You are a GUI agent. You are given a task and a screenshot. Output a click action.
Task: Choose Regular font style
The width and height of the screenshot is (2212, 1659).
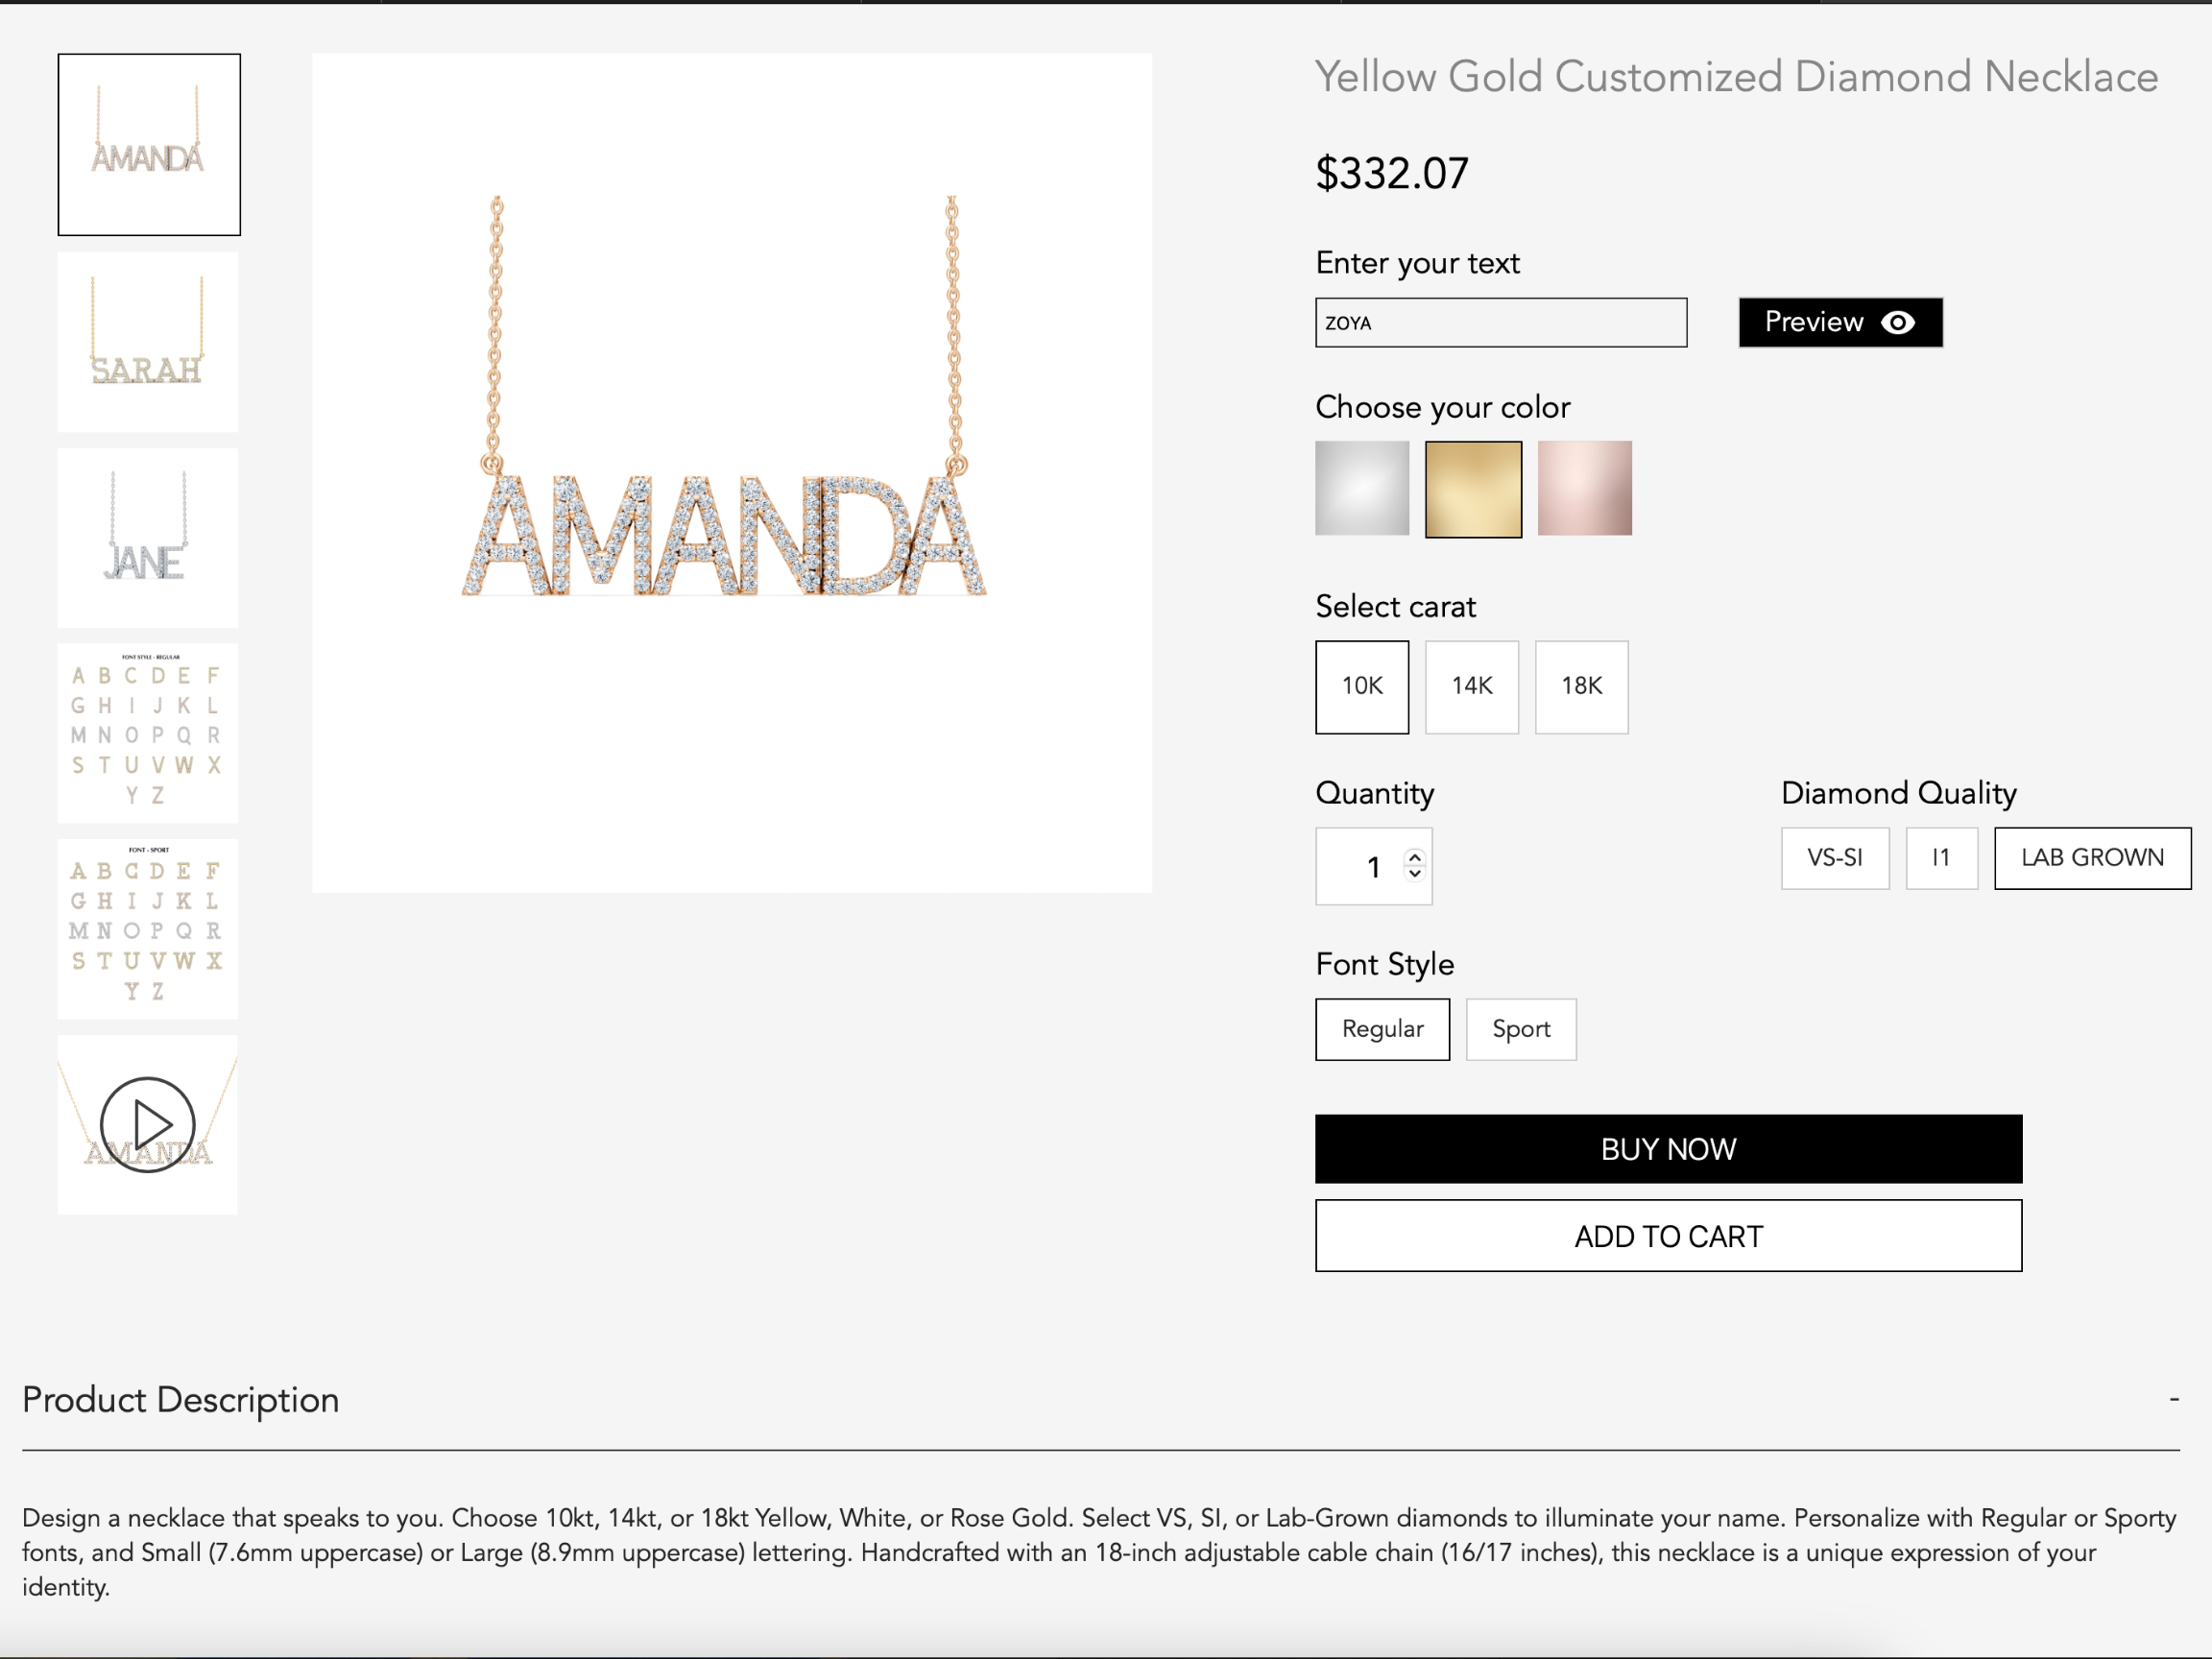click(x=1382, y=1029)
